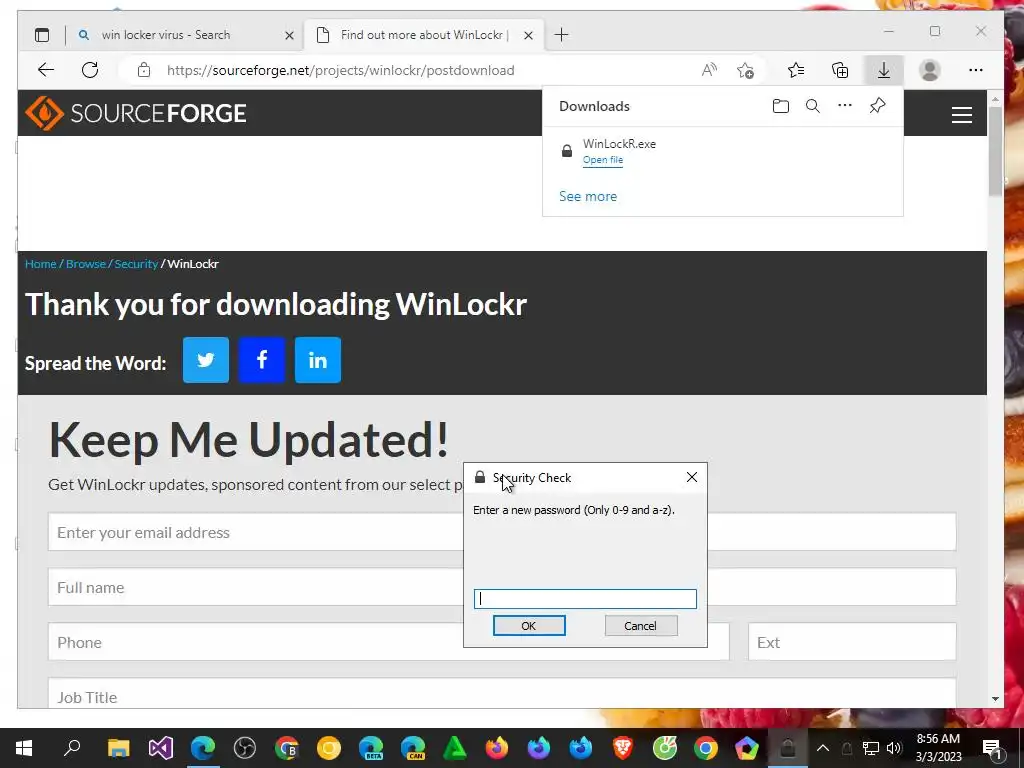This screenshot has width=1024, height=768.
Task: Click the Phone field
Action: (x=389, y=641)
